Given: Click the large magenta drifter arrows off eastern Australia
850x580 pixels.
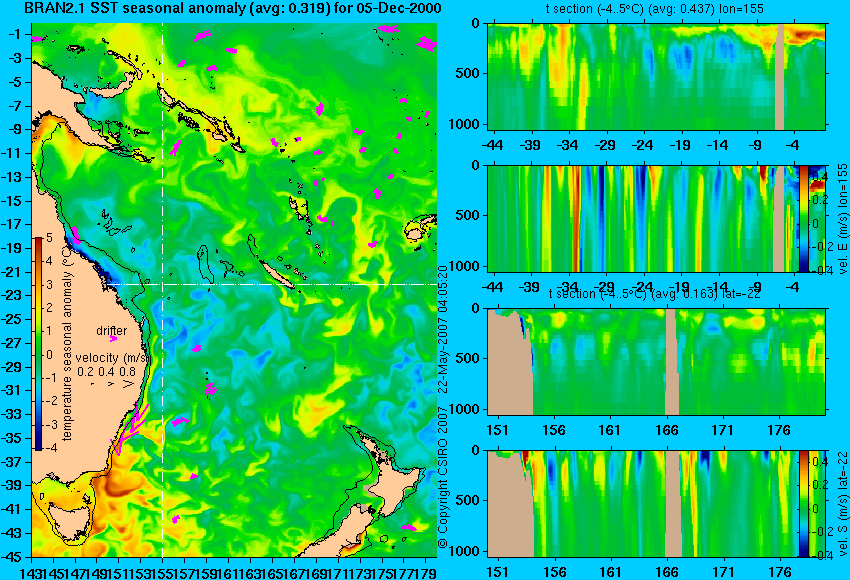Looking at the screenshot, I should [130, 429].
